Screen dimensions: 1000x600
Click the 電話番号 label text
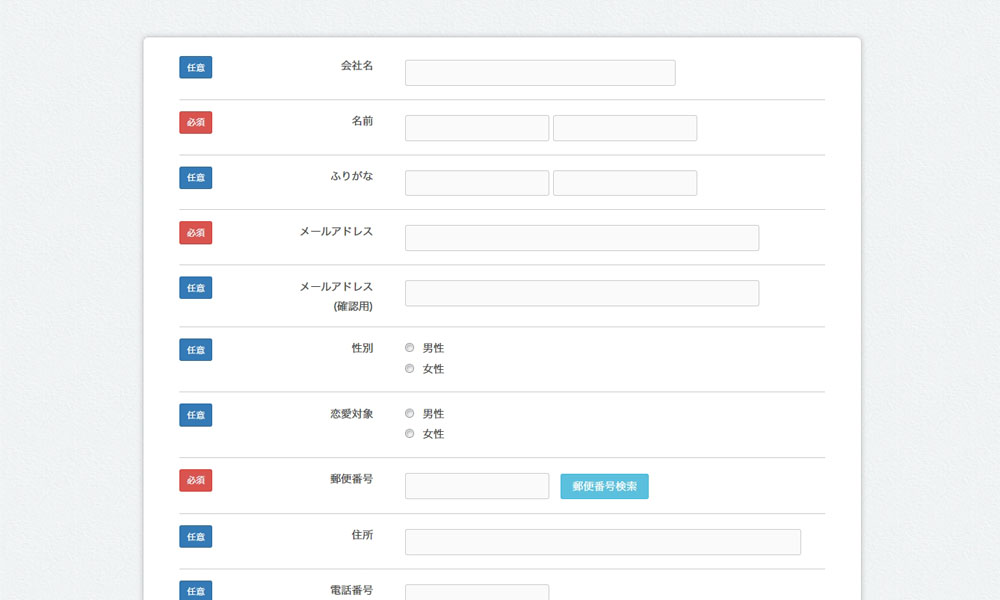point(352,590)
